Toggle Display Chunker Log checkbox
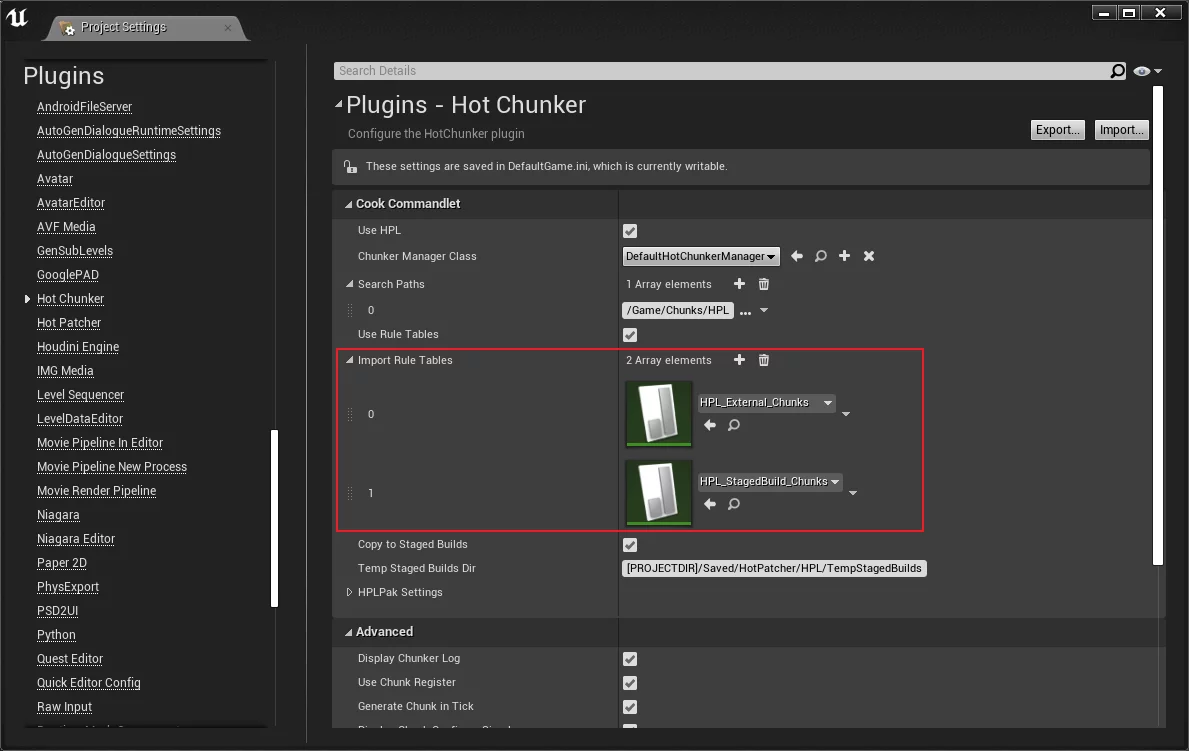1189x751 pixels. pos(630,658)
